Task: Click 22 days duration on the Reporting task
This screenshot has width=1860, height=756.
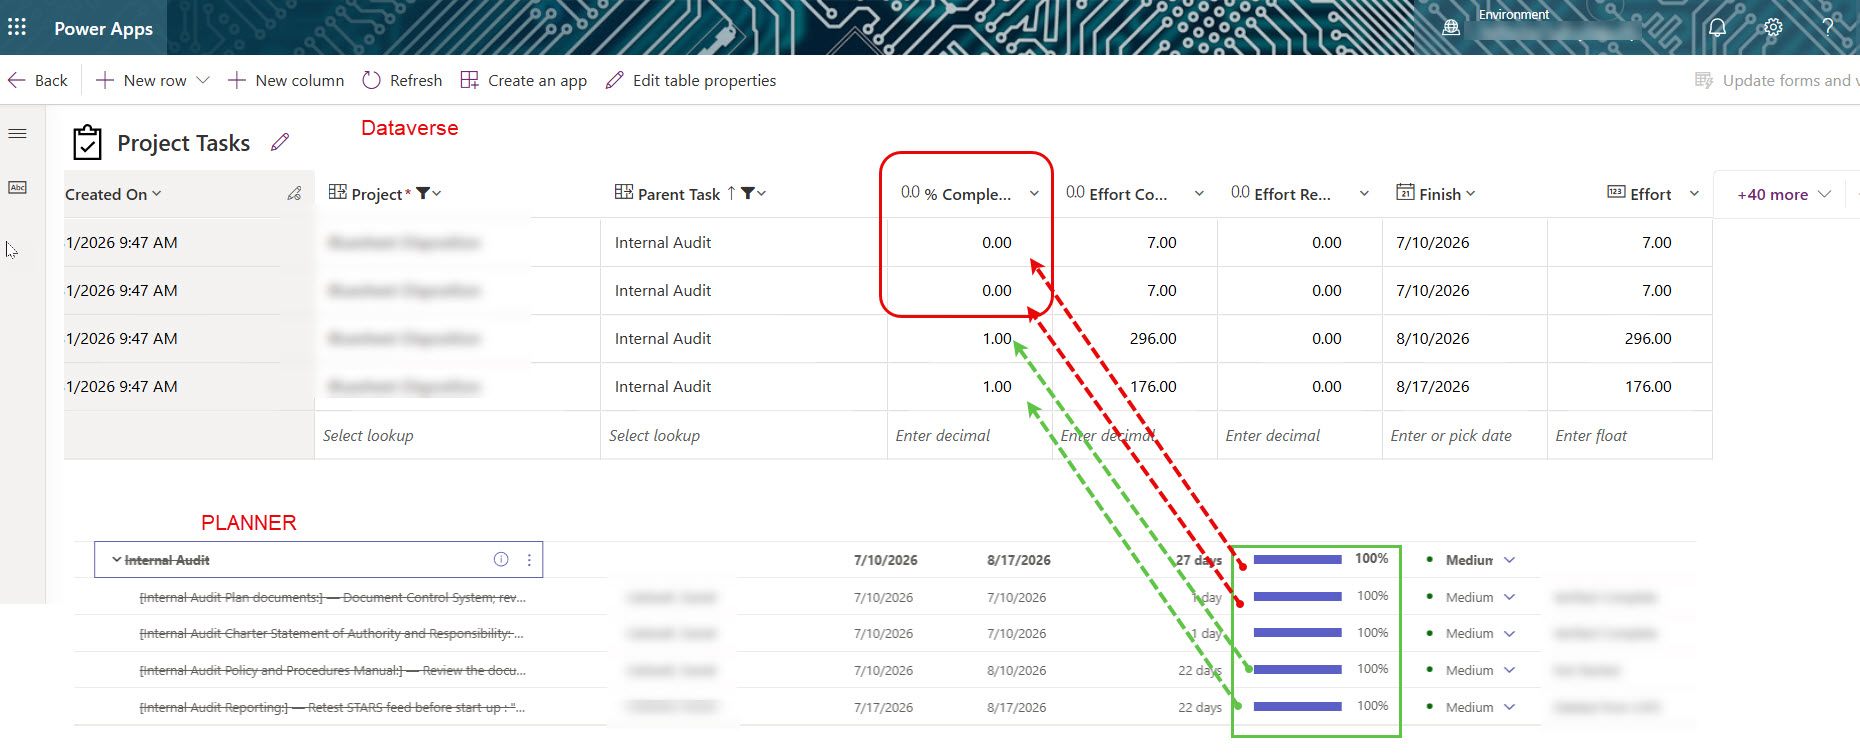Action: click(x=1199, y=707)
